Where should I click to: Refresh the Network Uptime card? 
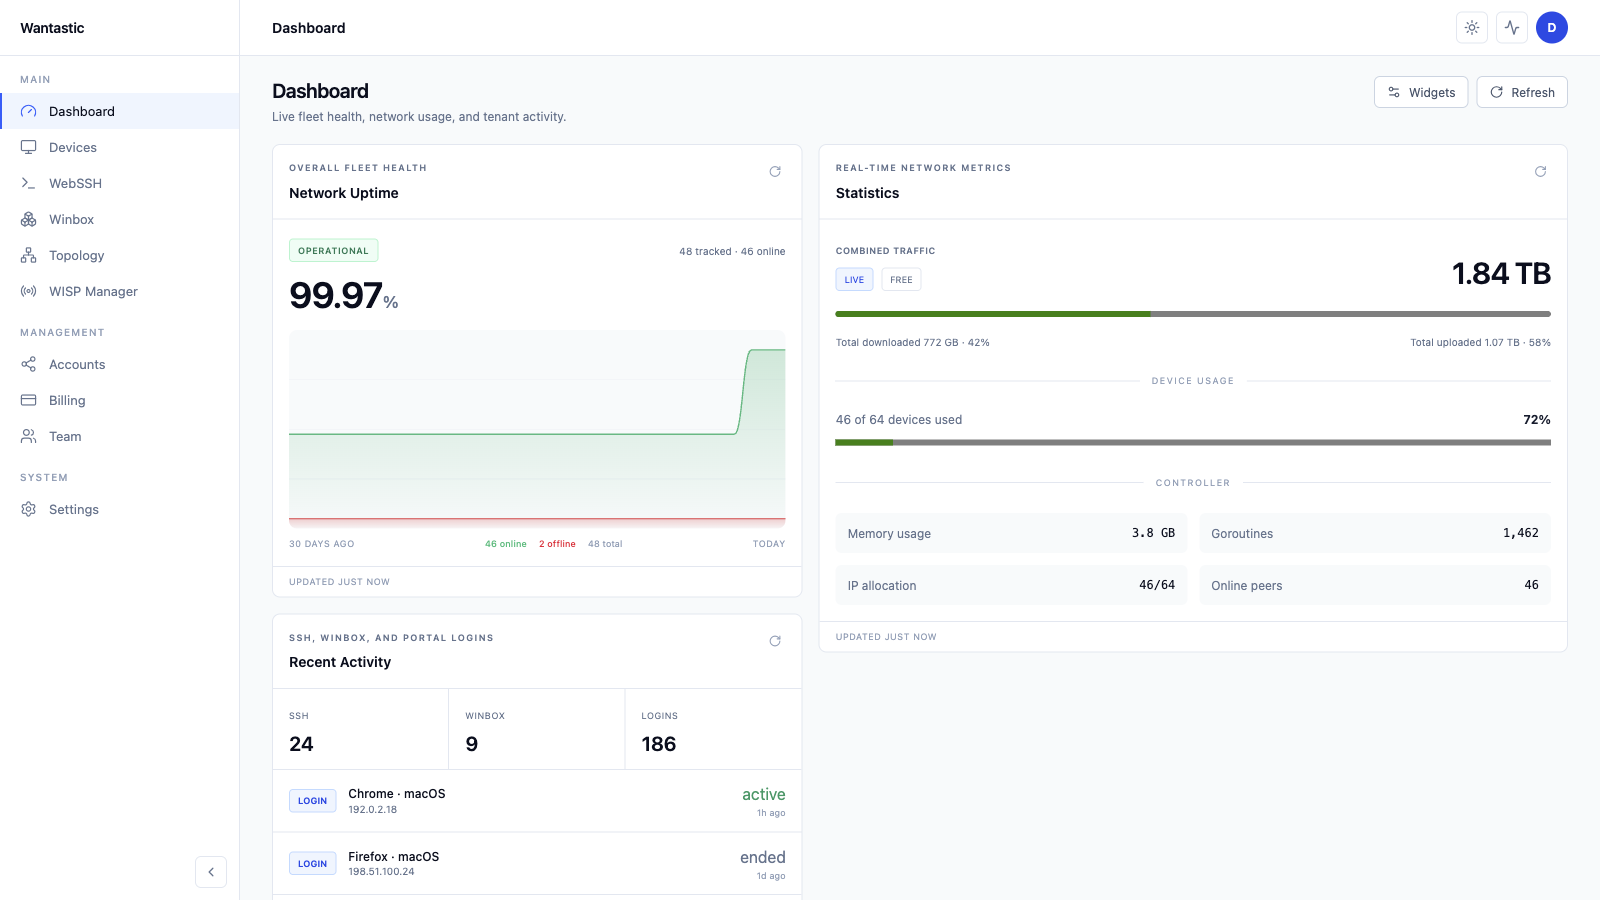pyautogui.click(x=775, y=172)
